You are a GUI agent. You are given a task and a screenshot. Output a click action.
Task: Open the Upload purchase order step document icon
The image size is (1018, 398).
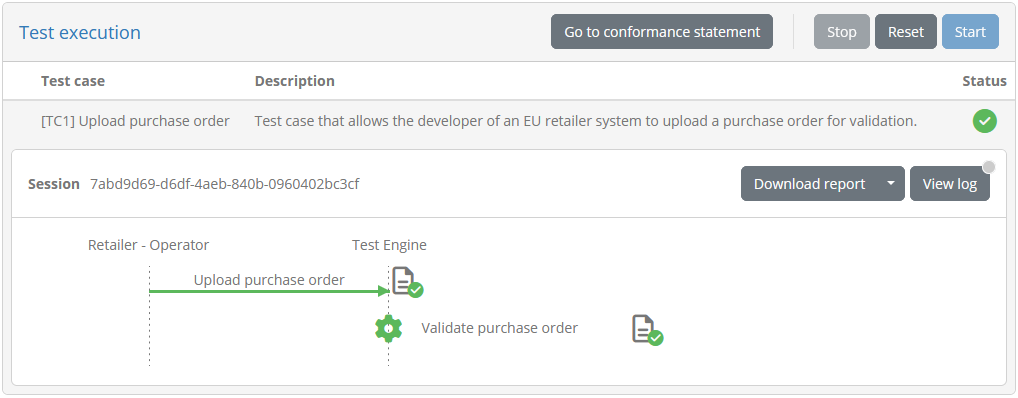tap(406, 282)
